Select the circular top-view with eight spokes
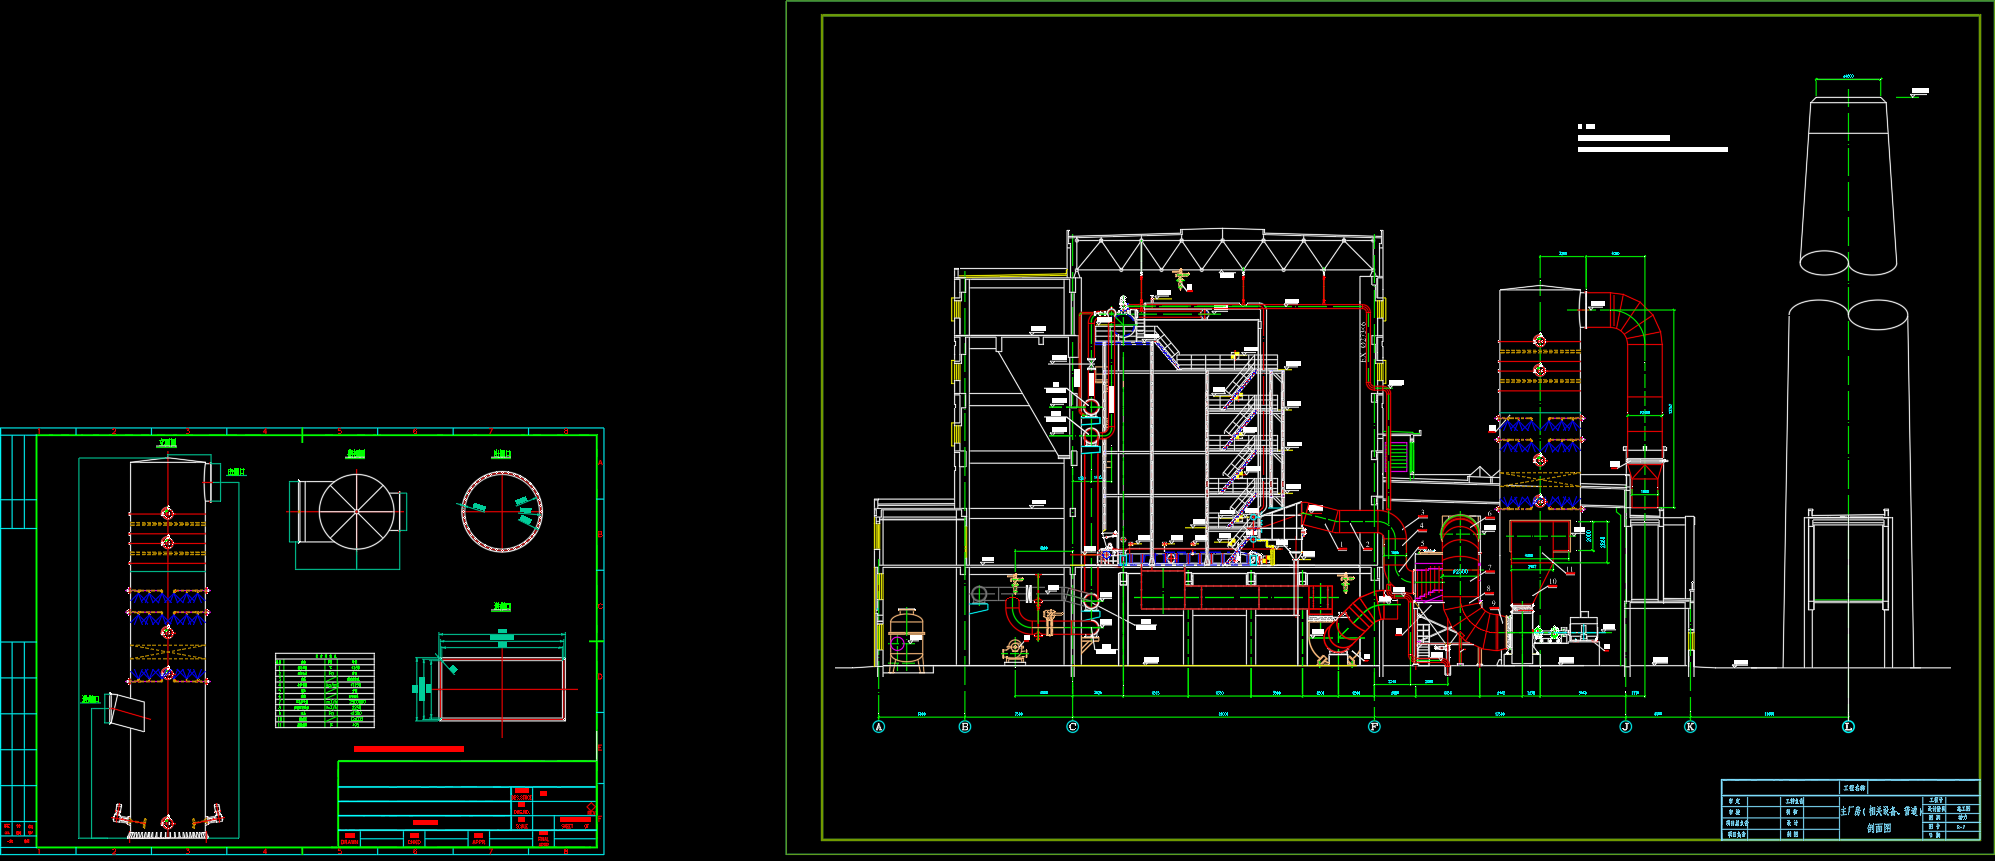 tap(357, 511)
